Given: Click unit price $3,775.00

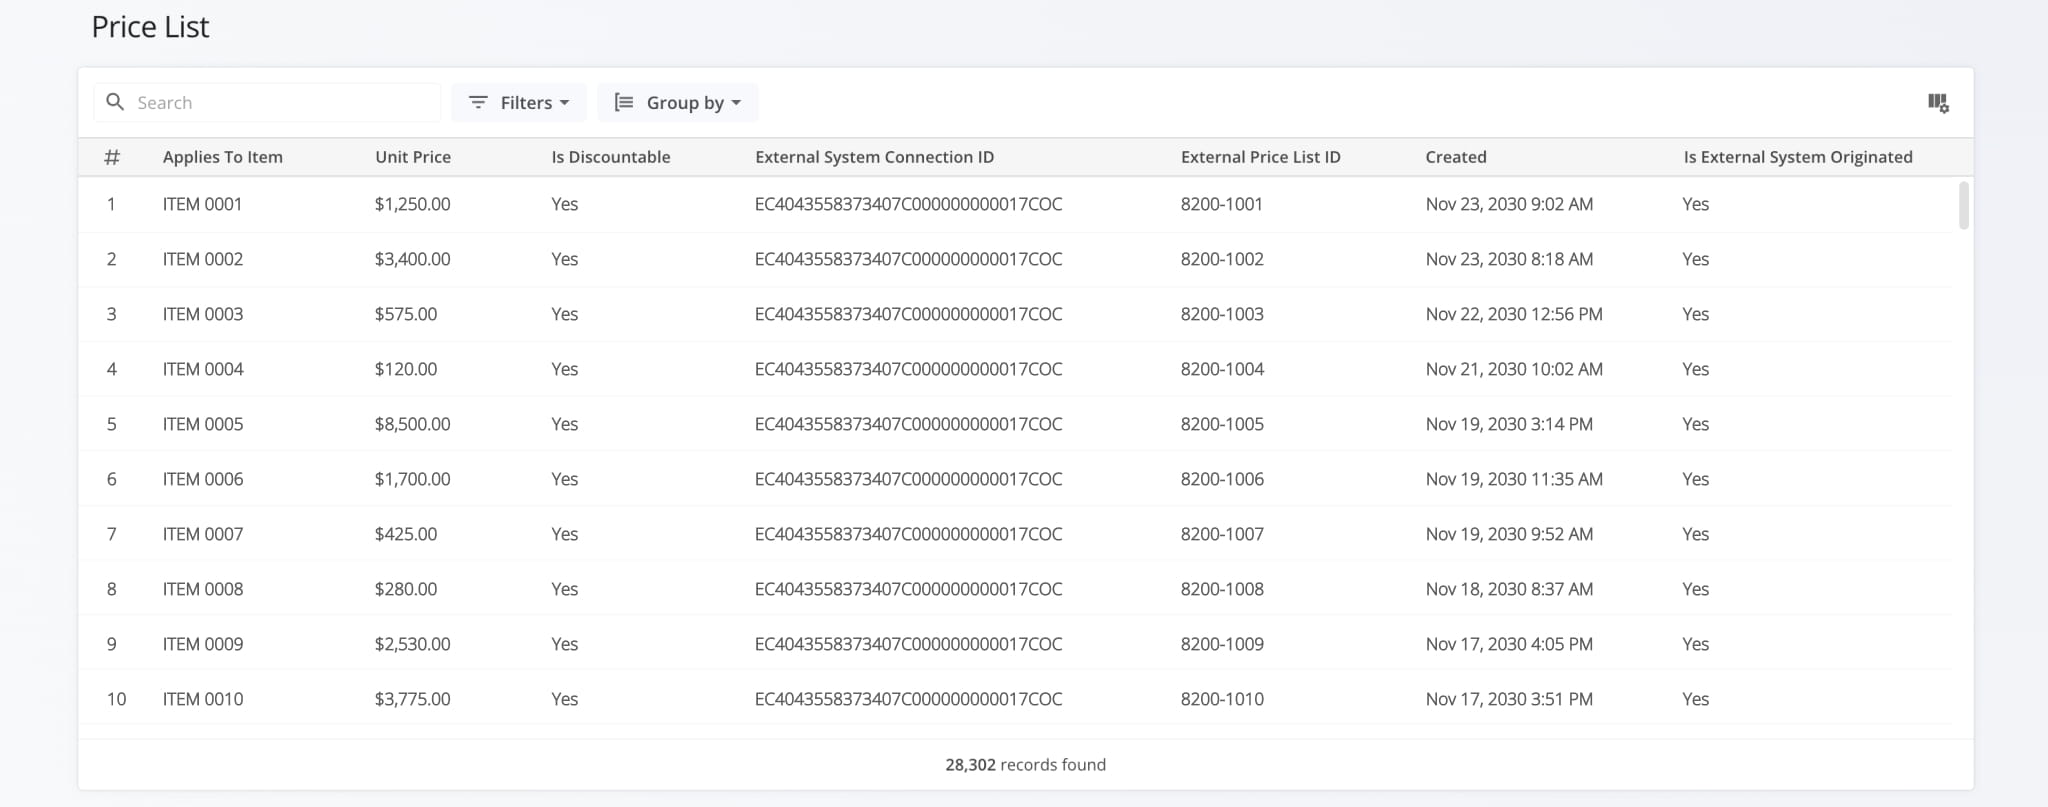Looking at the screenshot, I should click(412, 699).
